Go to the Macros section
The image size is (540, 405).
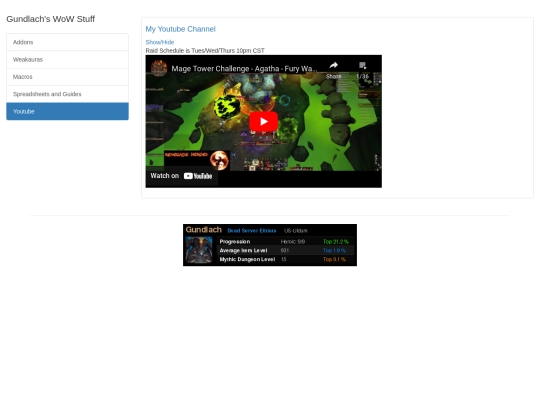[x=68, y=77]
